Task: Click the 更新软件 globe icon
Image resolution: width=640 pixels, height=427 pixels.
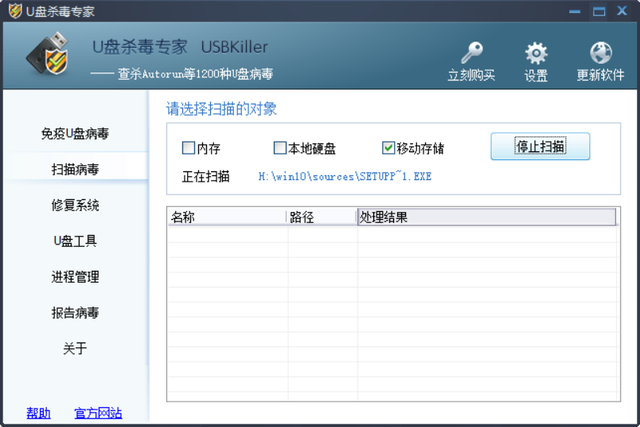Action: click(x=601, y=53)
